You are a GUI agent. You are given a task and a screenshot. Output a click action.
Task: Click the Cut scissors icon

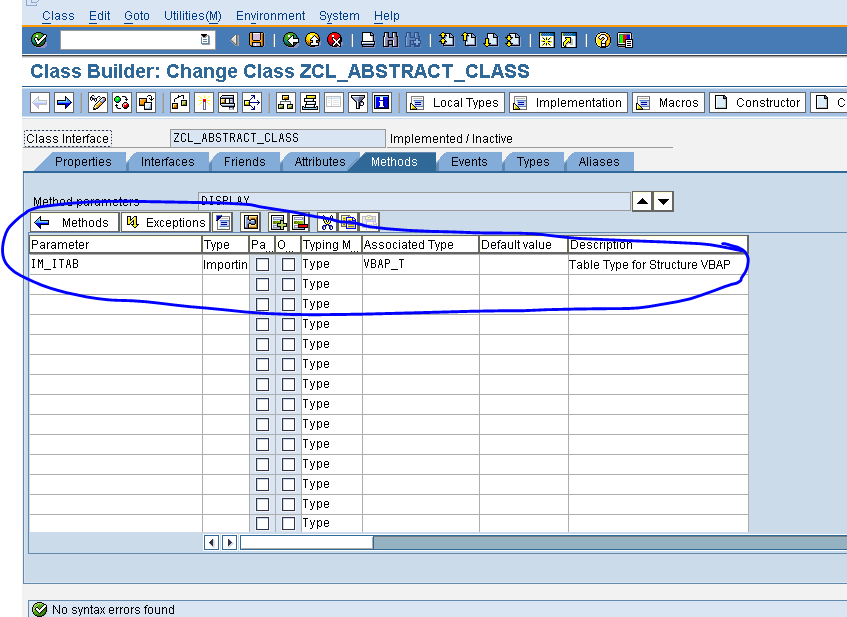(327, 222)
